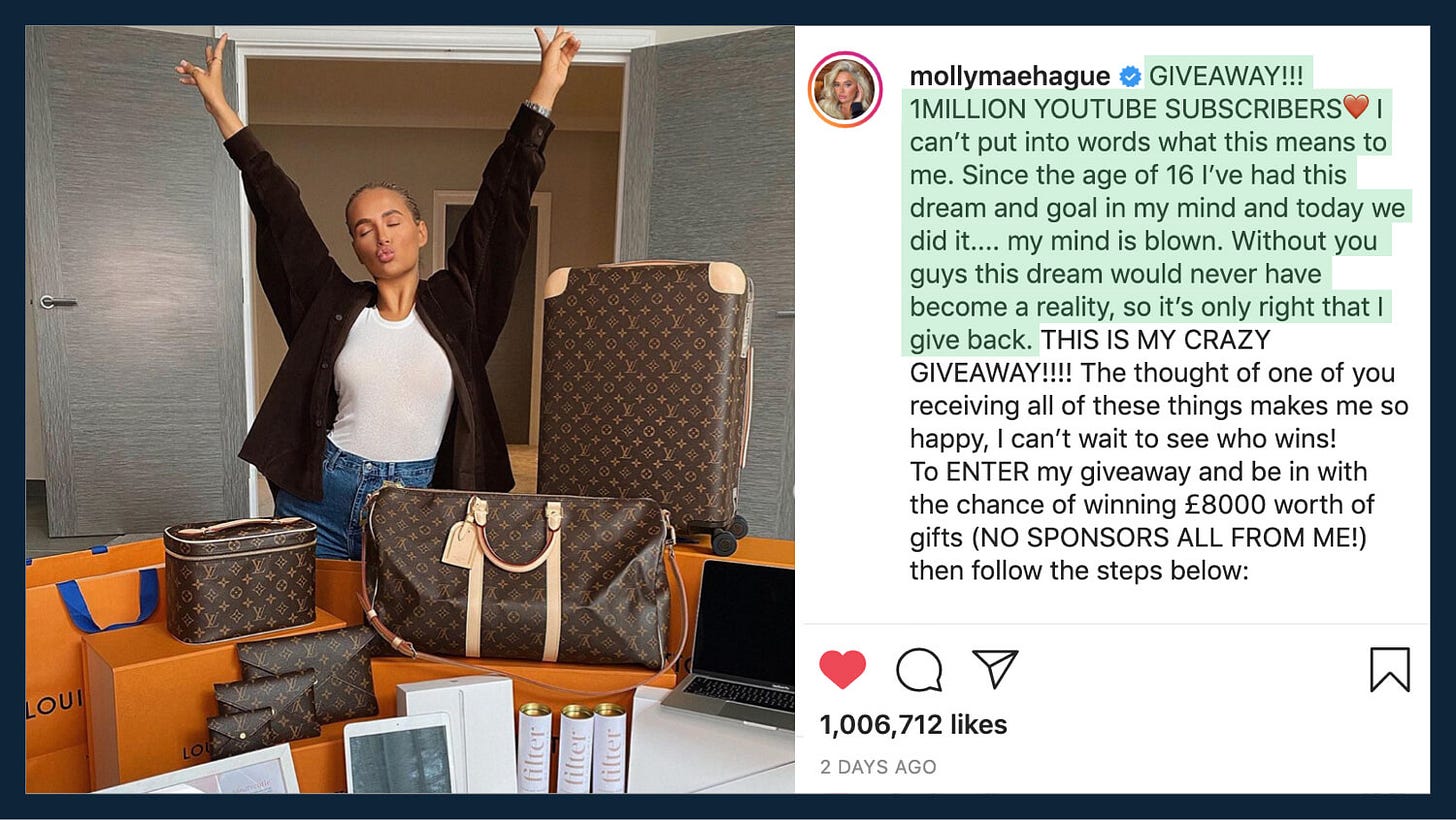
Task: Click the tablet at photo bottom
Action: [x=398, y=753]
